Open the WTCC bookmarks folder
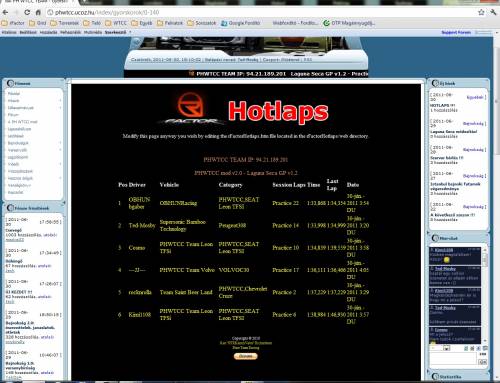The width and height of the screenshot is (500, 383). tap(116, 23)
